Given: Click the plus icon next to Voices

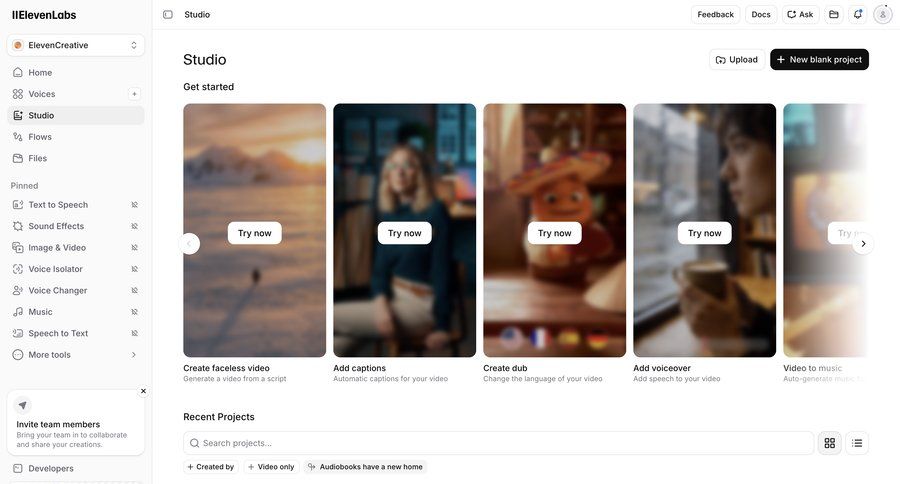Looking at the screenshot, I should coord(134,94).
